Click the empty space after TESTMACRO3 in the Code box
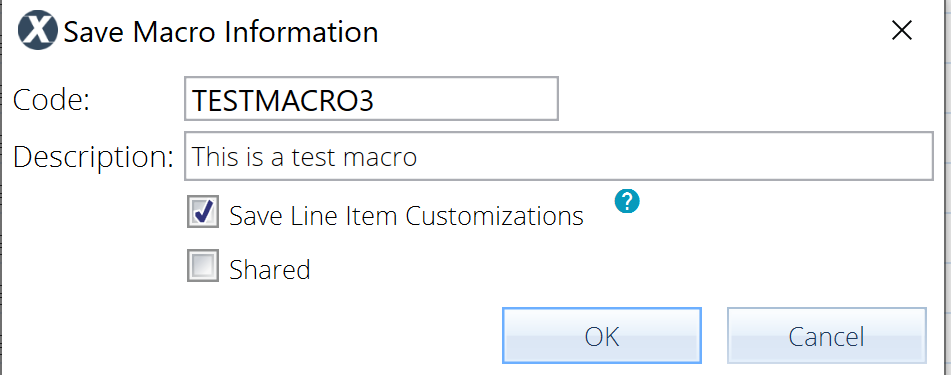This screenshot has height=375, width=951. (467, 98)
